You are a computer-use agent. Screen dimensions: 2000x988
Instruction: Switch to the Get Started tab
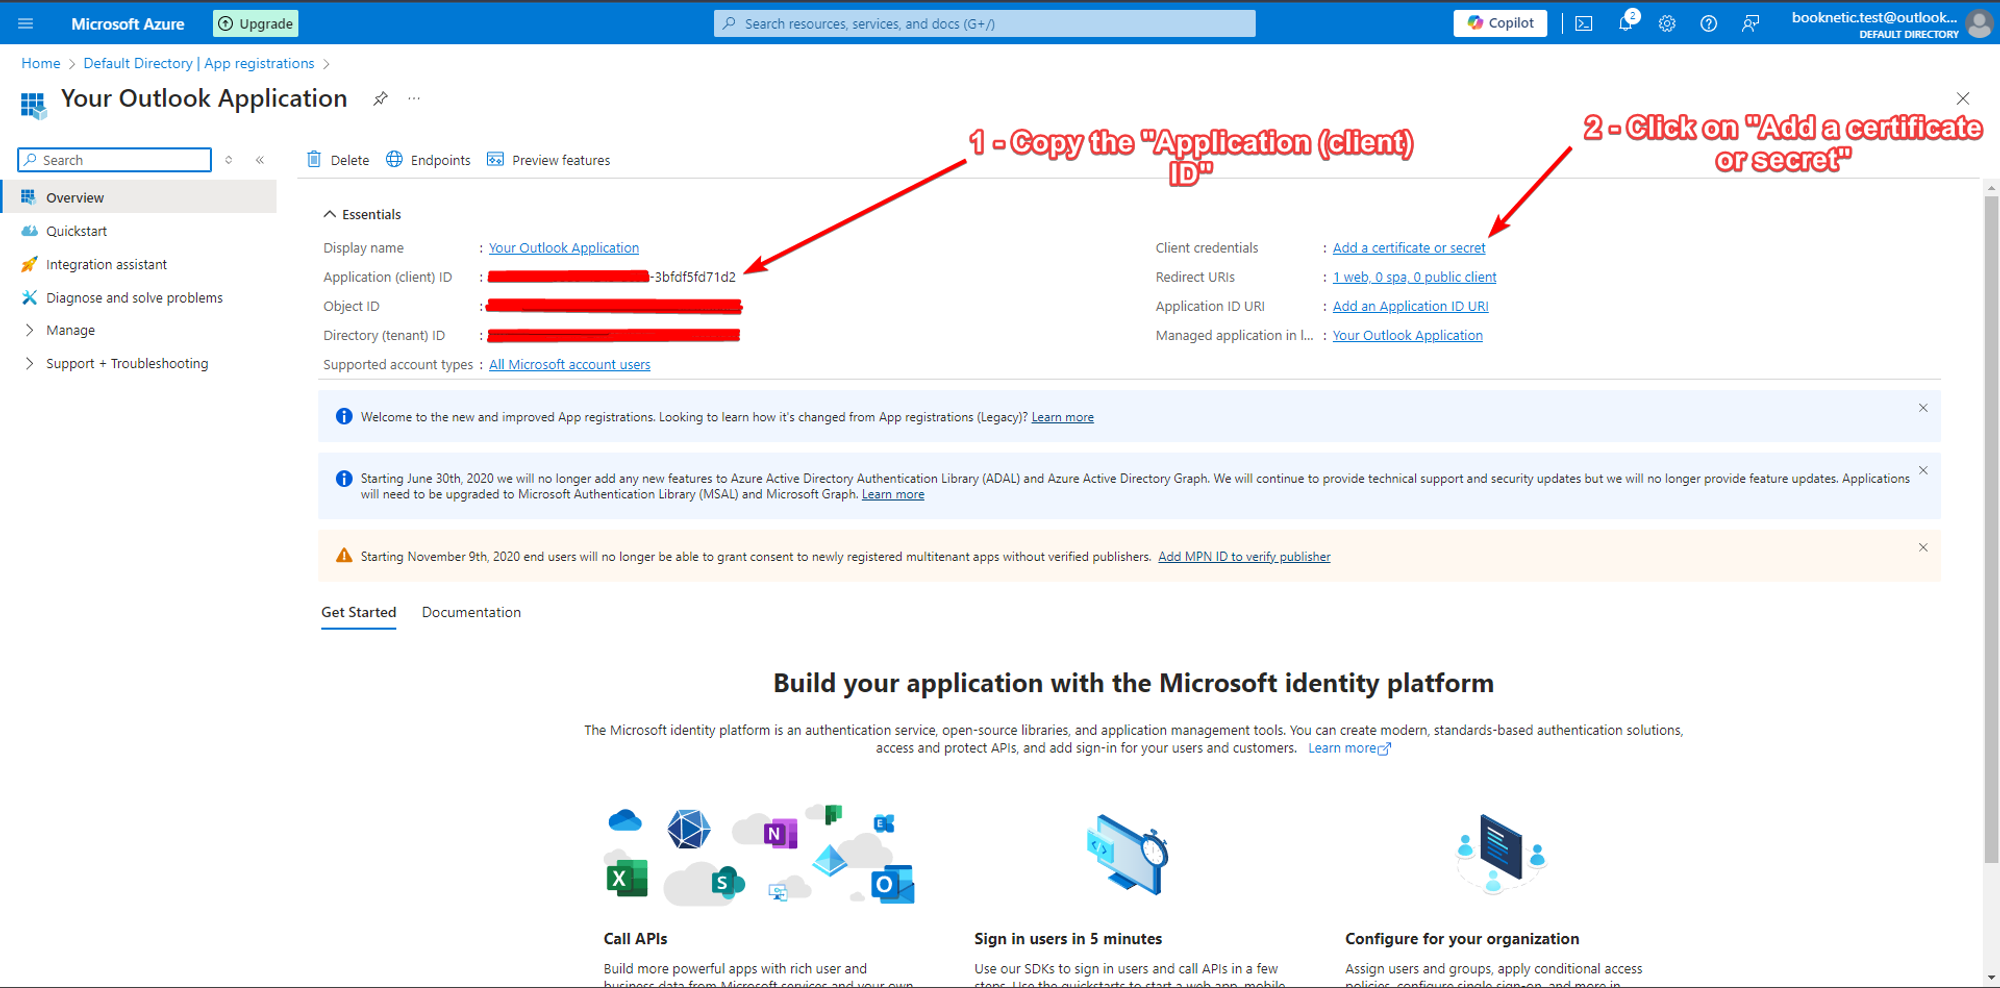[x=358, y=612]
